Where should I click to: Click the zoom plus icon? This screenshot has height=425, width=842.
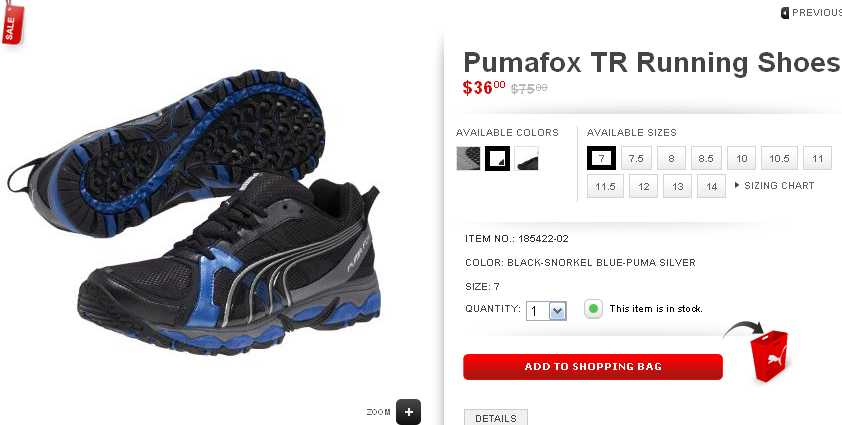click(x=409, y=412)
